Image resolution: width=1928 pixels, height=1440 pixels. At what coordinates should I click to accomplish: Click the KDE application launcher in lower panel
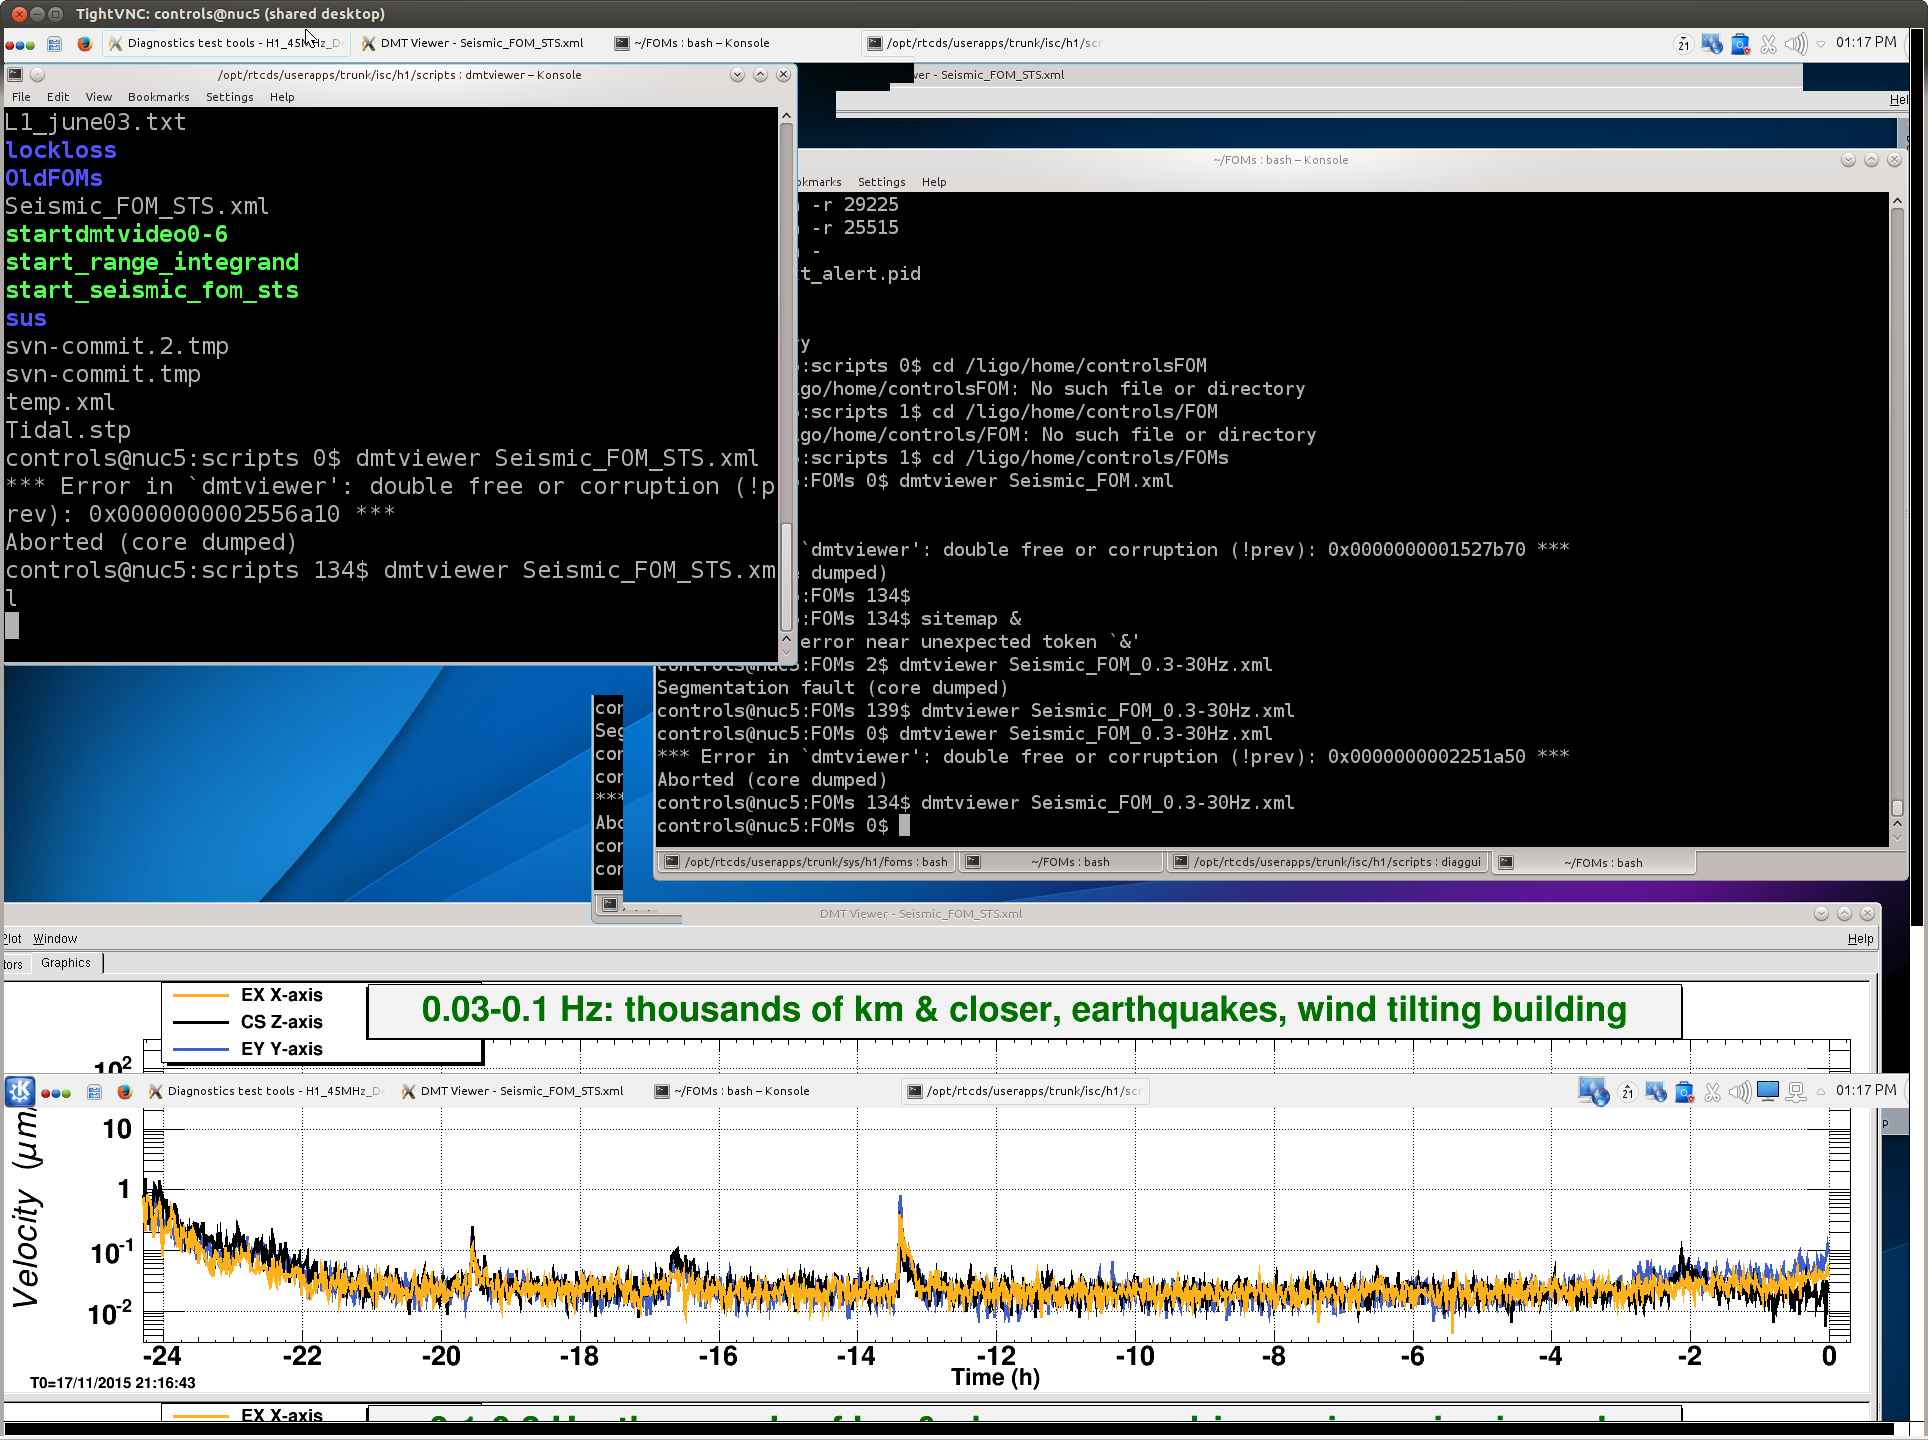click(x=20, y=1091)
